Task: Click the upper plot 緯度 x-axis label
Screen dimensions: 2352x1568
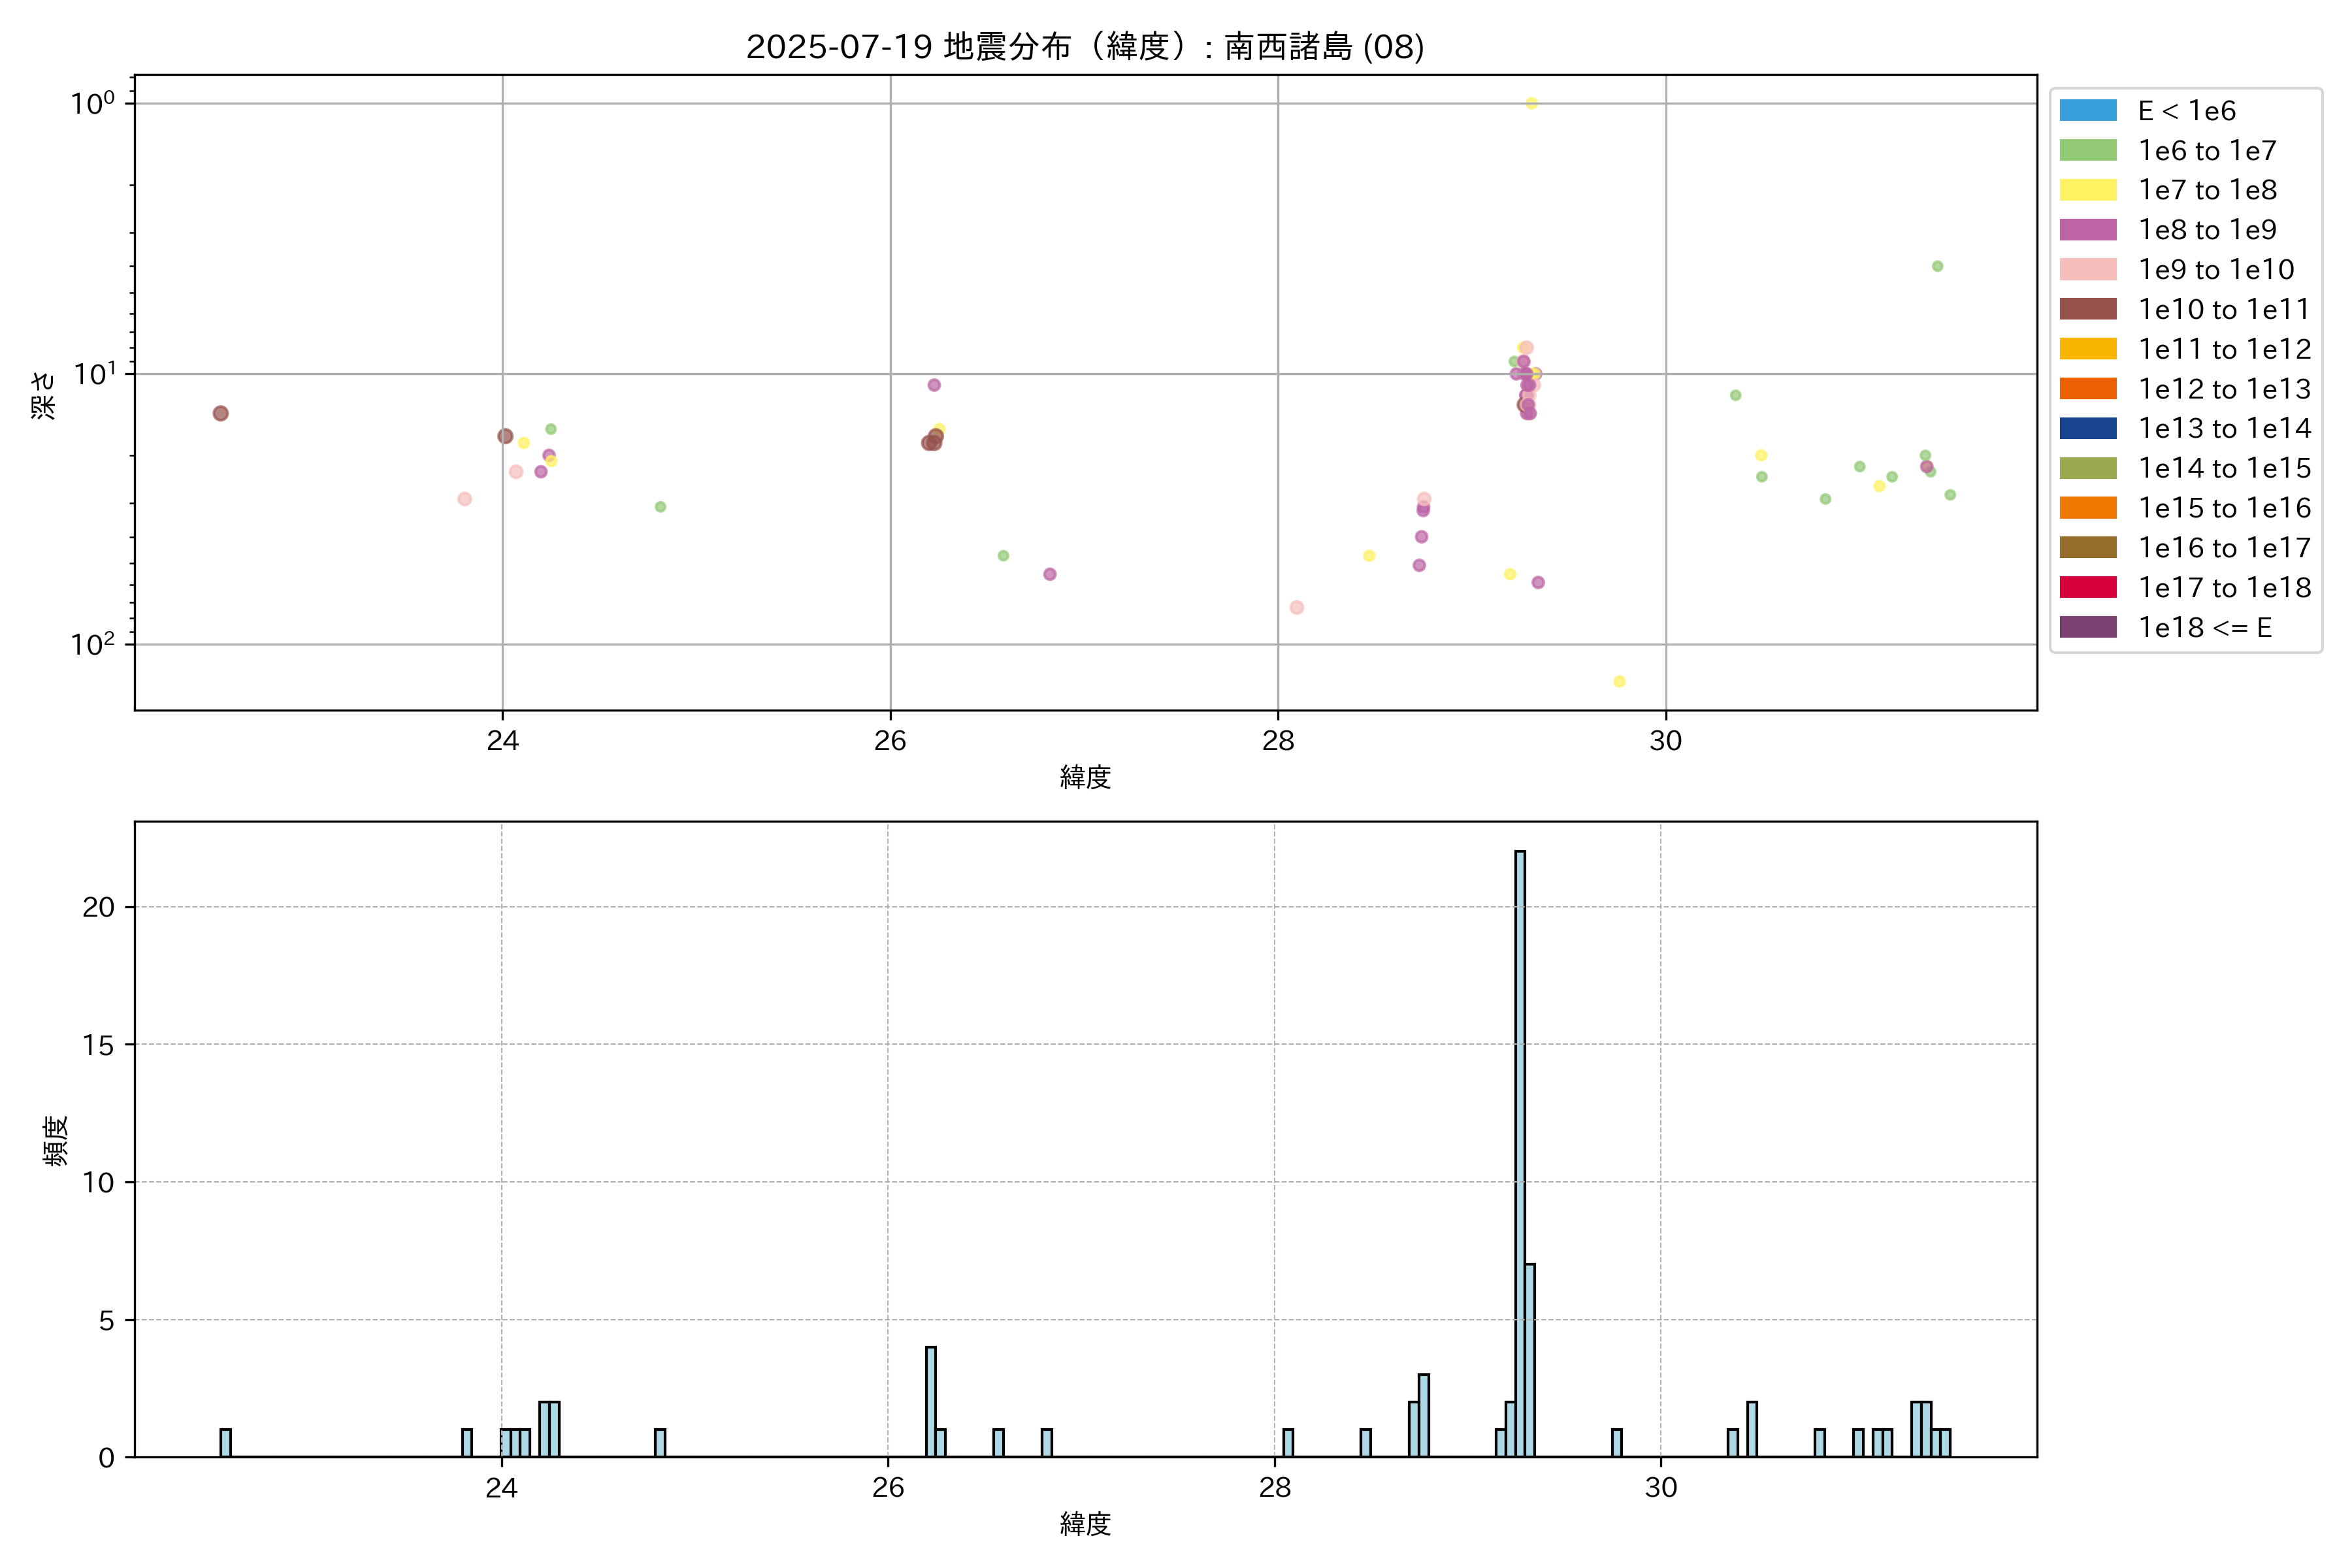Action: [x=1085, y=777]
